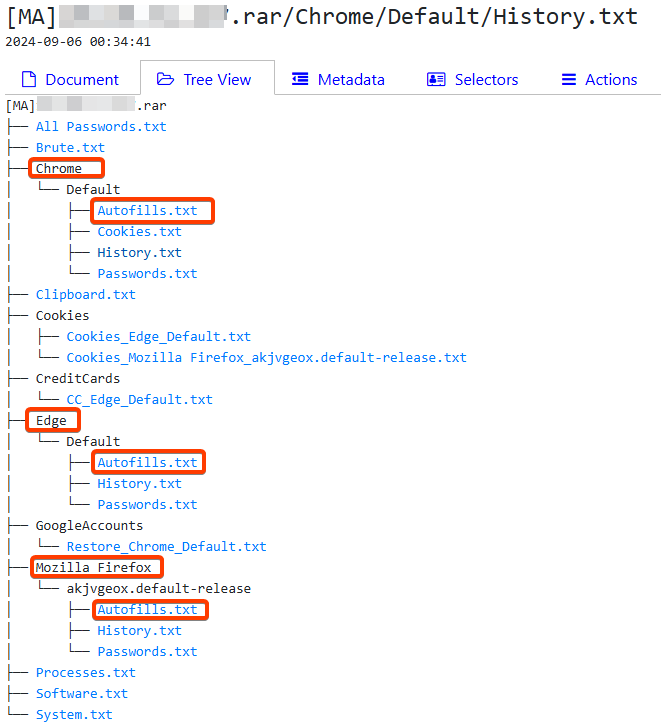The image size is (661, 727).
Task: Open CC_Edge_Default.txt in CreditCards folder
Action: [139, 400]
